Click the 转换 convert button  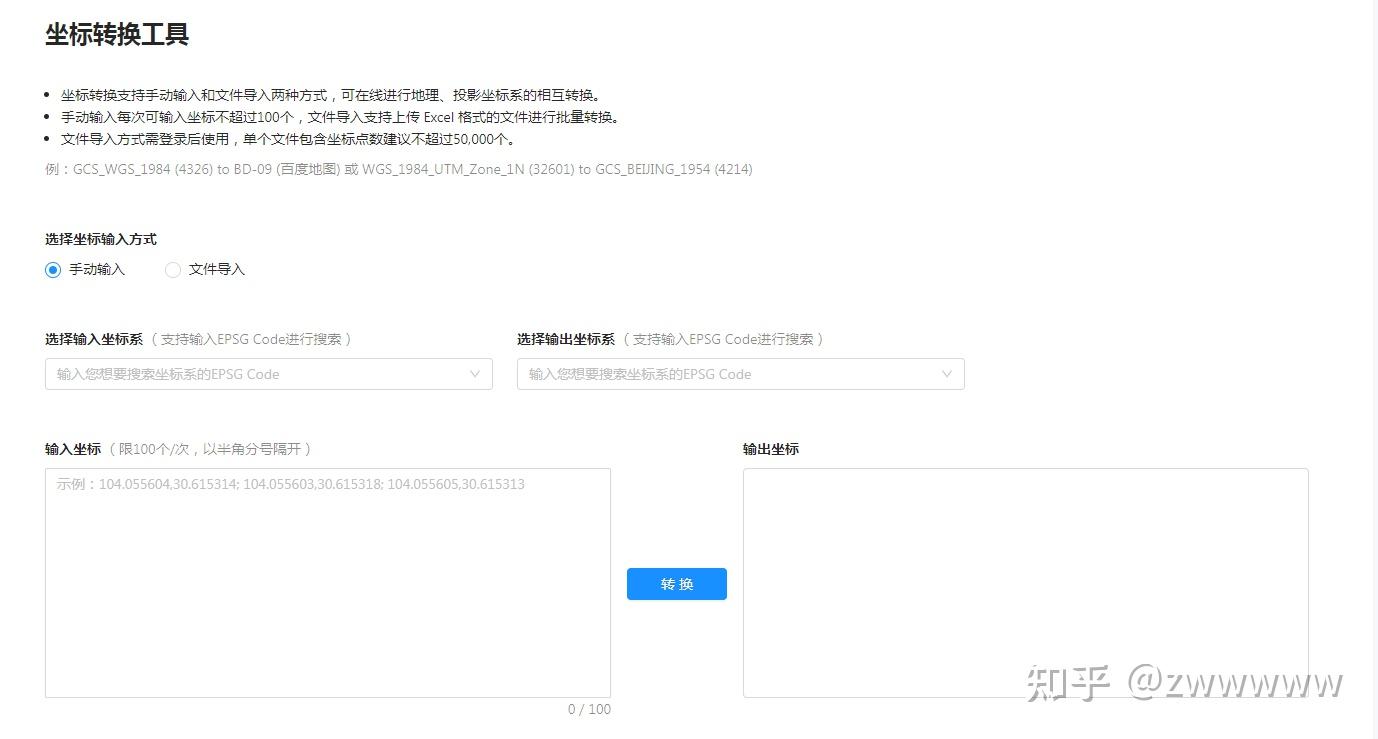[x=676, y=584]
